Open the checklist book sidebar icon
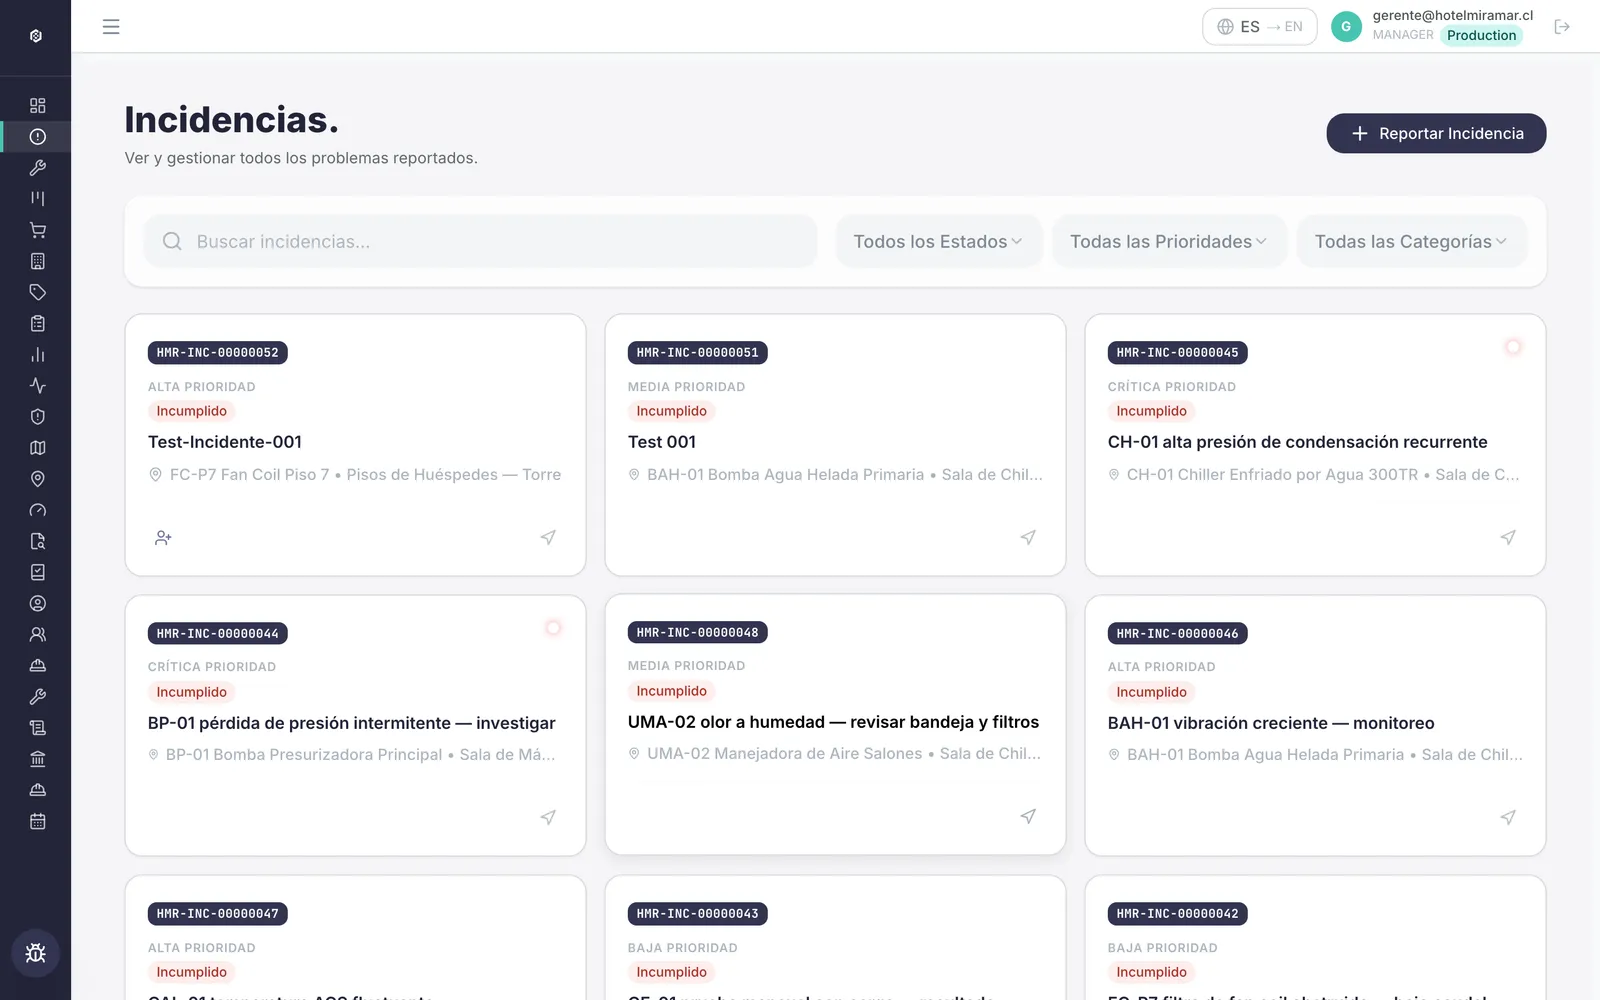 coord(37,572)
